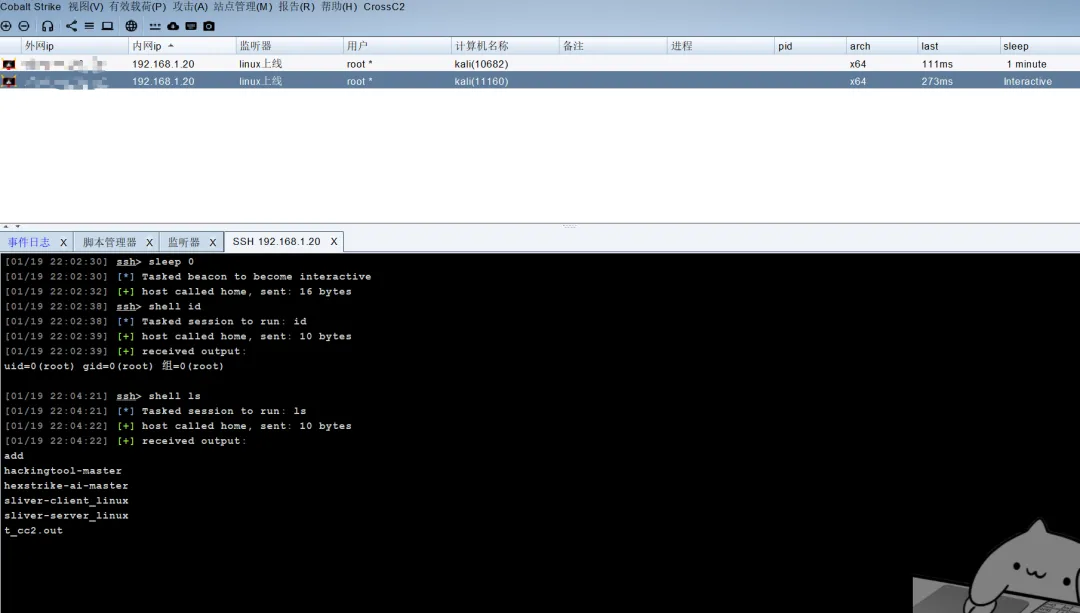The width and height of the screenshot is (1080, 613).
Task: Open the 视图(V) menu
Action: pos(85,7)
